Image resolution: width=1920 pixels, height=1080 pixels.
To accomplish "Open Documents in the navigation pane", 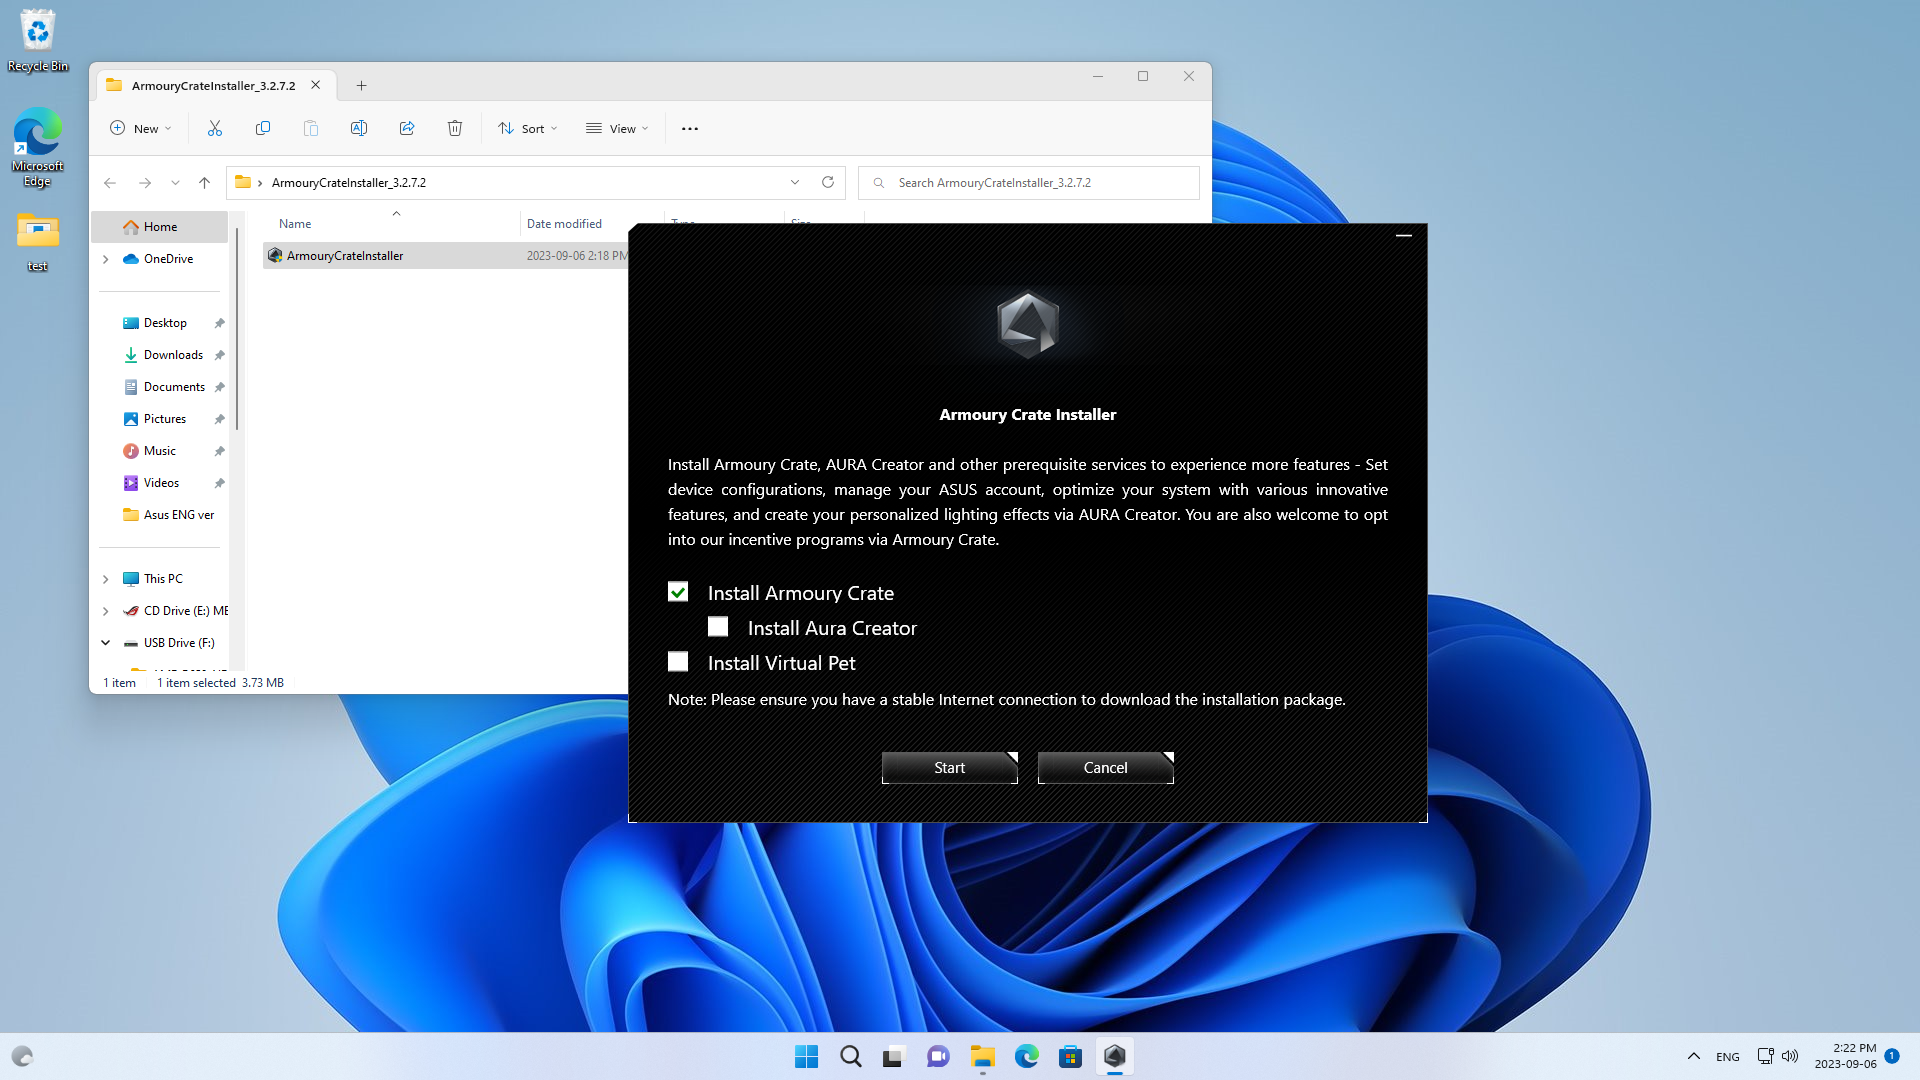I will [174, 387].
